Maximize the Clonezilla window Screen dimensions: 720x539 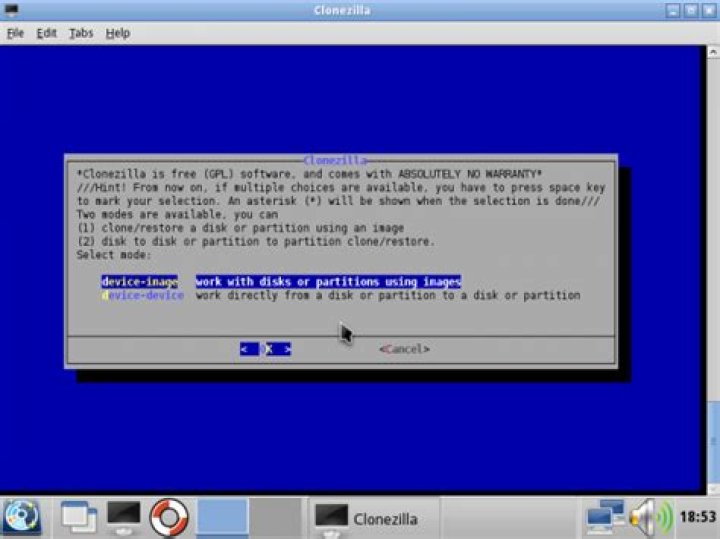point(691,10)
